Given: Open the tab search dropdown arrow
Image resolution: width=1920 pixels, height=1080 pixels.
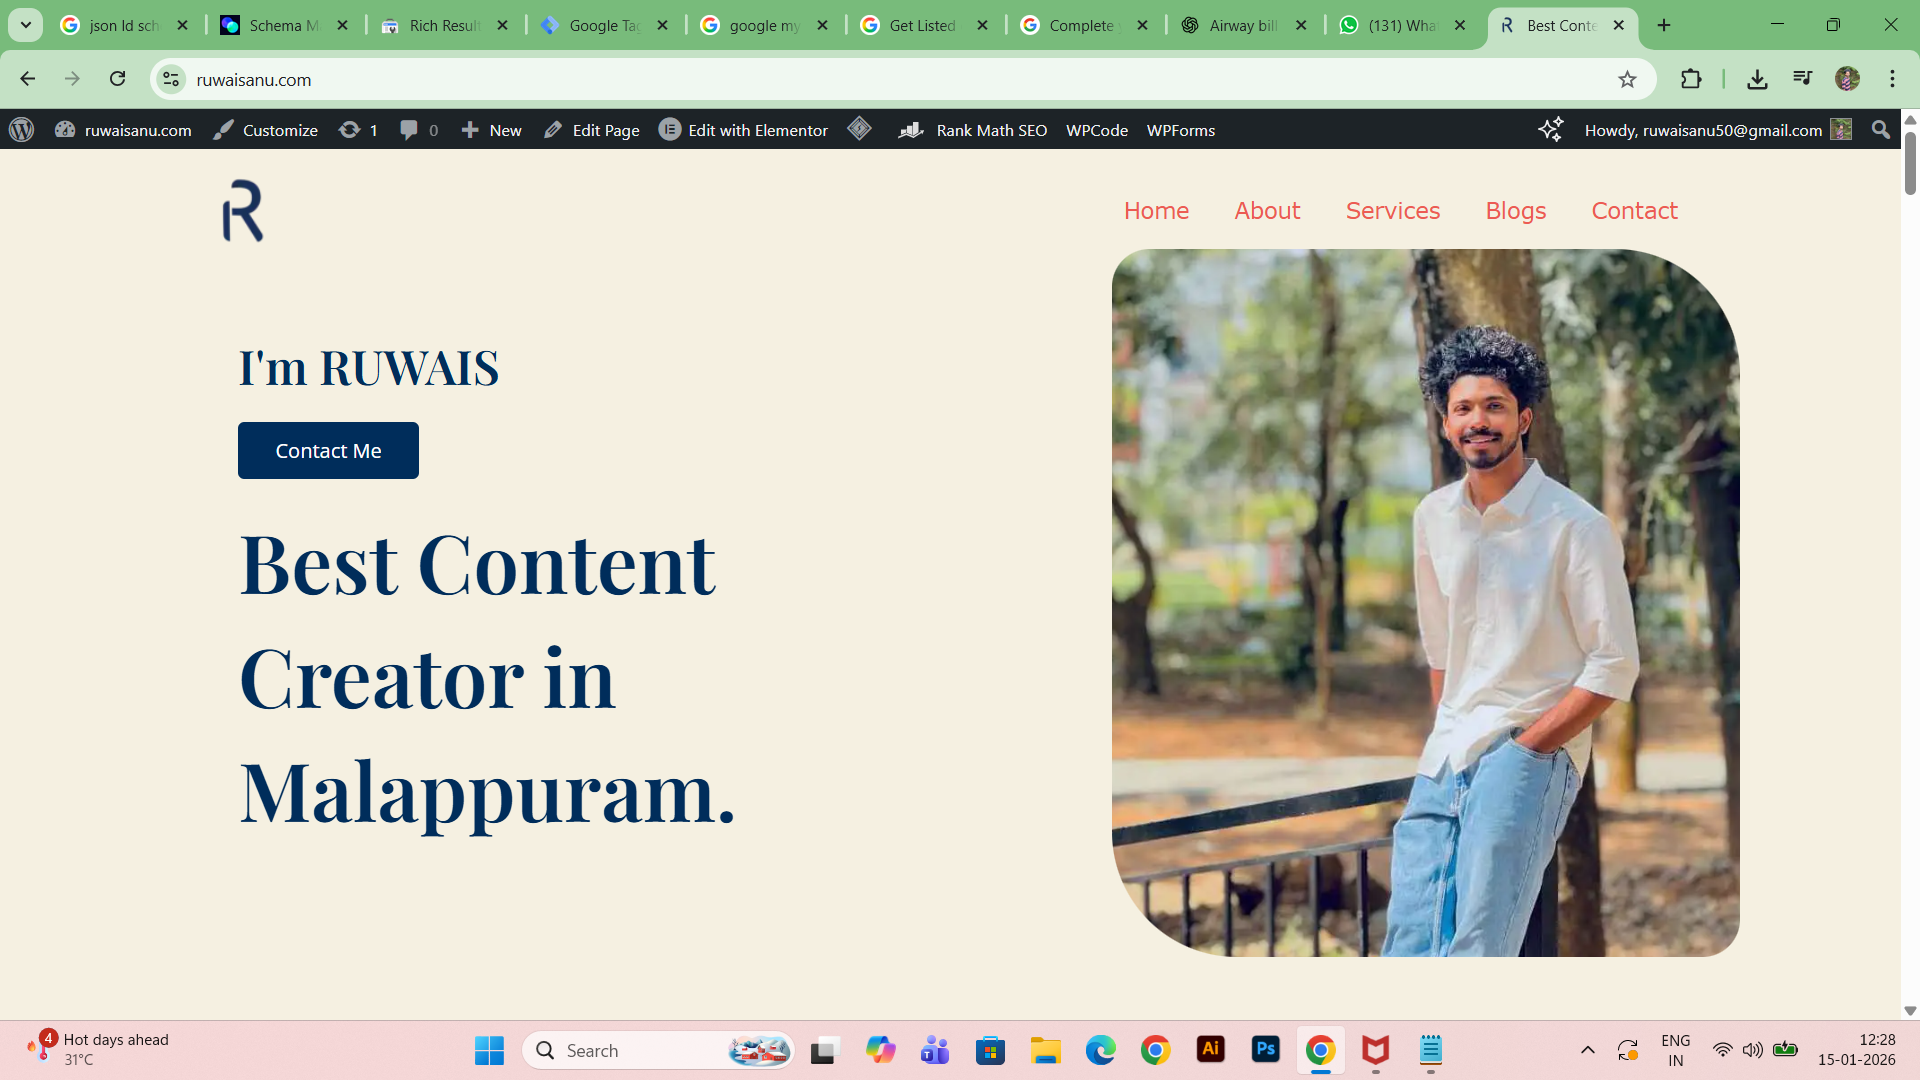Looking at the screenshot, I should pyautogui.click(x=26, y=25).
